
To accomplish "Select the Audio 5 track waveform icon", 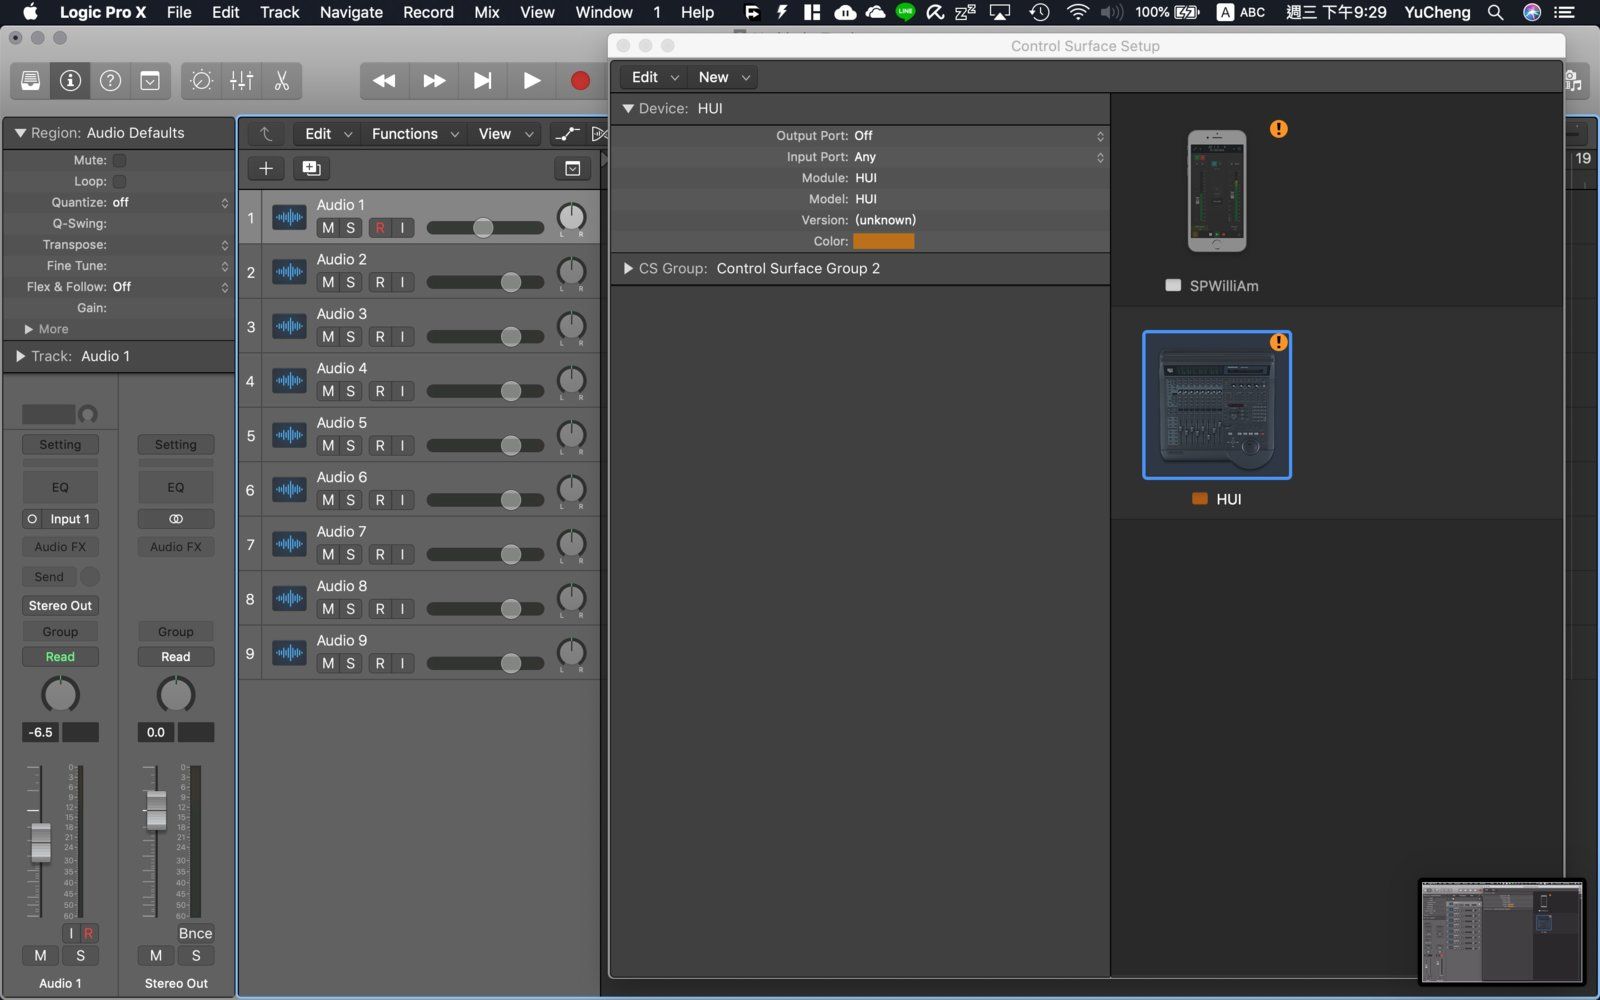I will coord(289,435).
